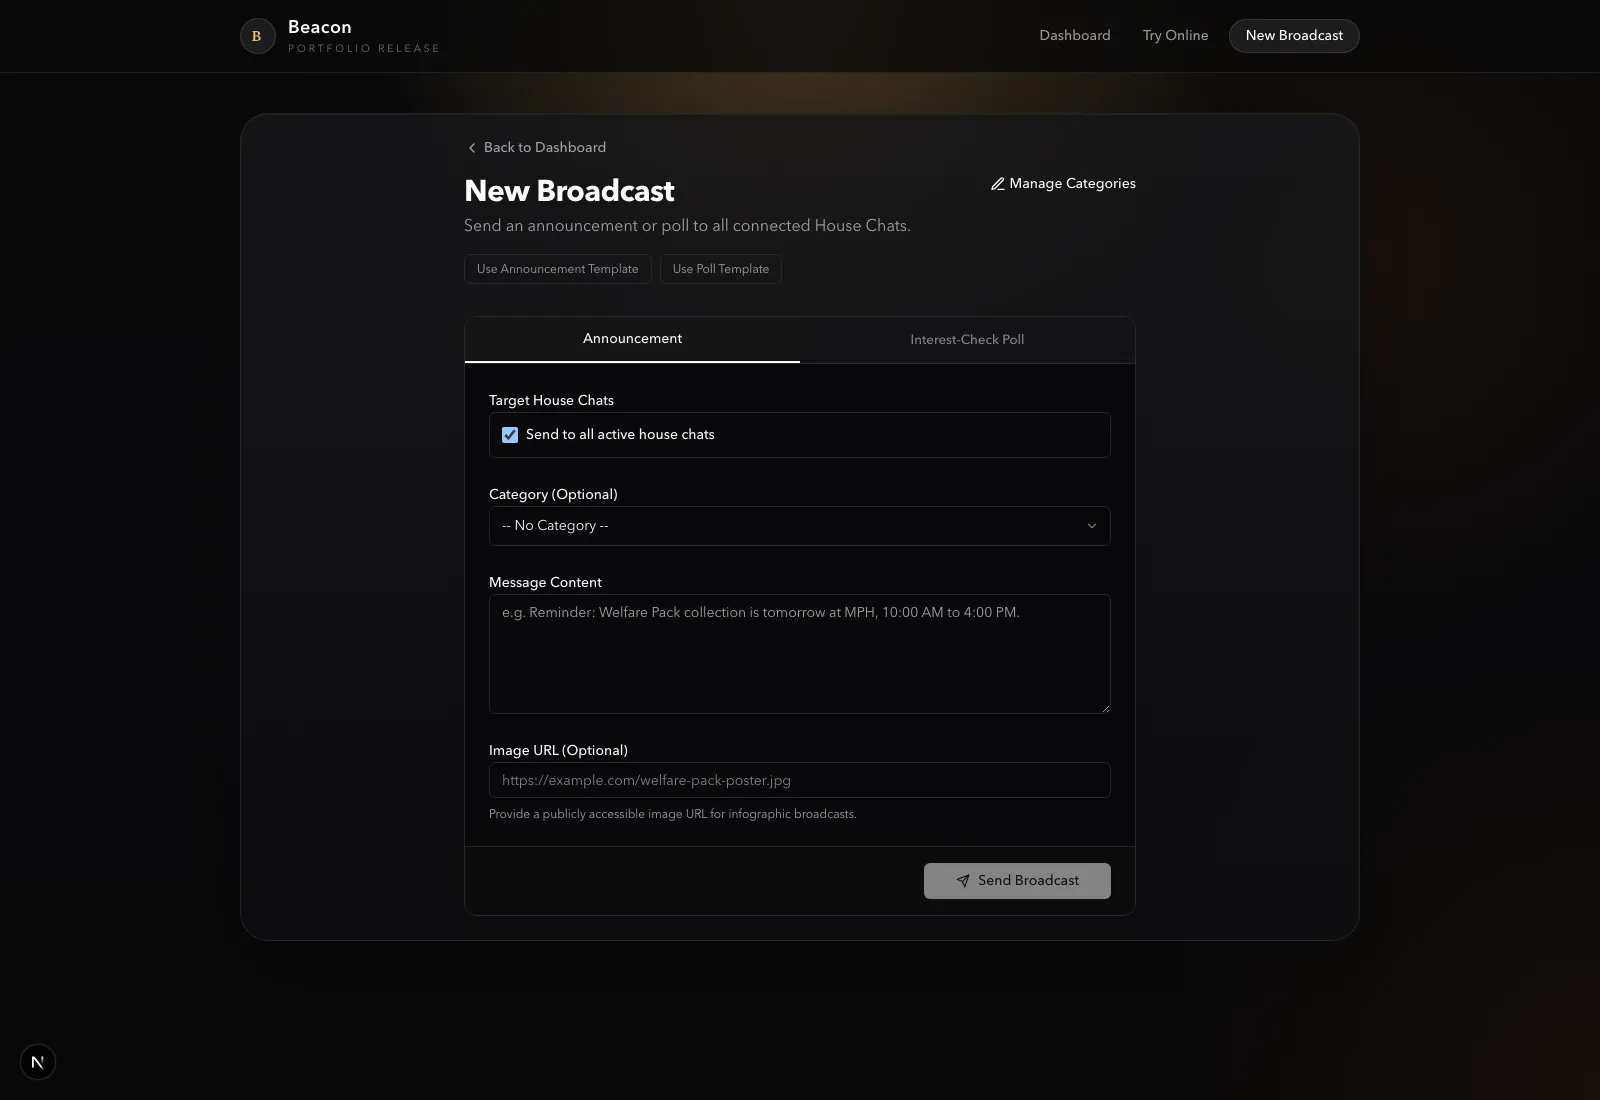
Task: Click Try Online in the navigation bar
Action: (1175, 35)
